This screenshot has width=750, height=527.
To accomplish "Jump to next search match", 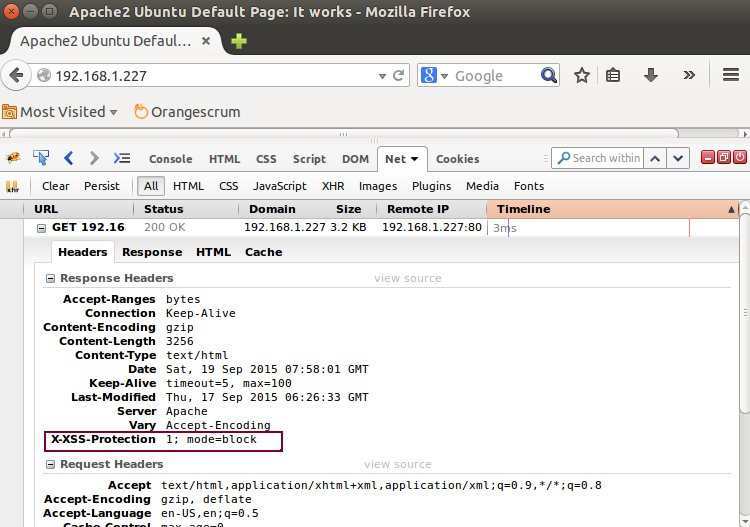I will tap(678, 158).
